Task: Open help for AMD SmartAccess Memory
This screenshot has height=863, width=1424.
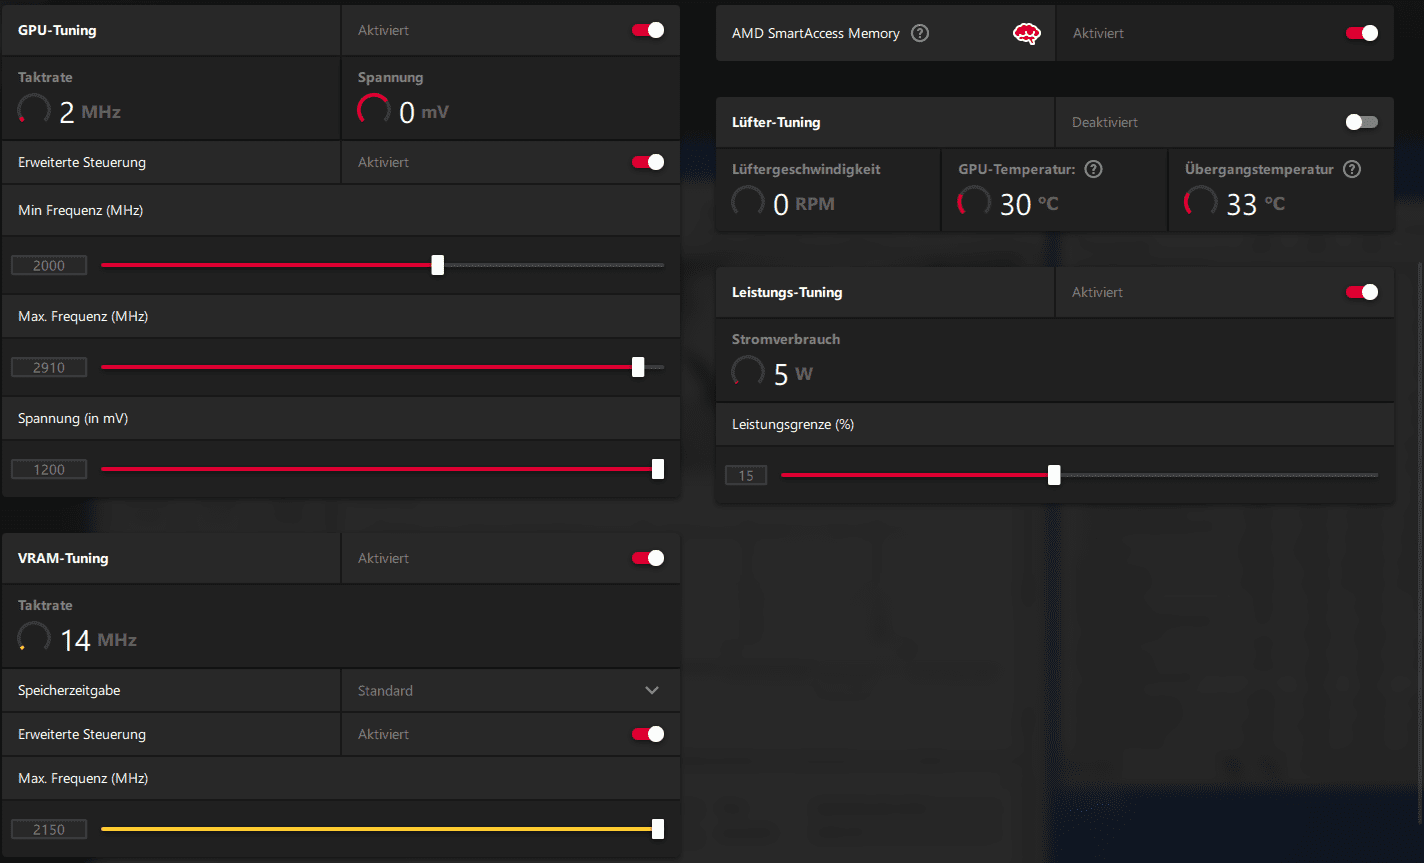Action: click(x=920, y=33)
